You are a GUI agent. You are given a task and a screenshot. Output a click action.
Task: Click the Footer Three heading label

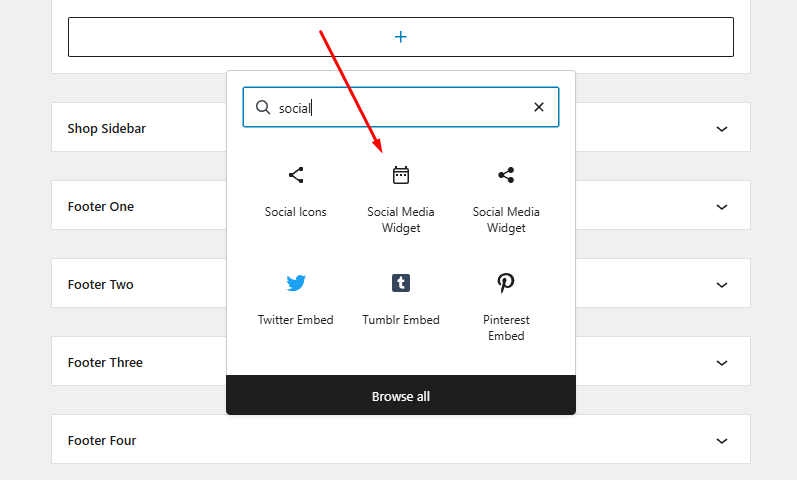point(105,363)
